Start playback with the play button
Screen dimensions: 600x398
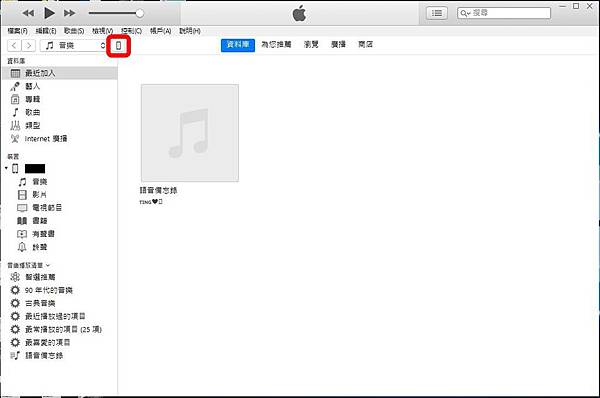(49, 13)
